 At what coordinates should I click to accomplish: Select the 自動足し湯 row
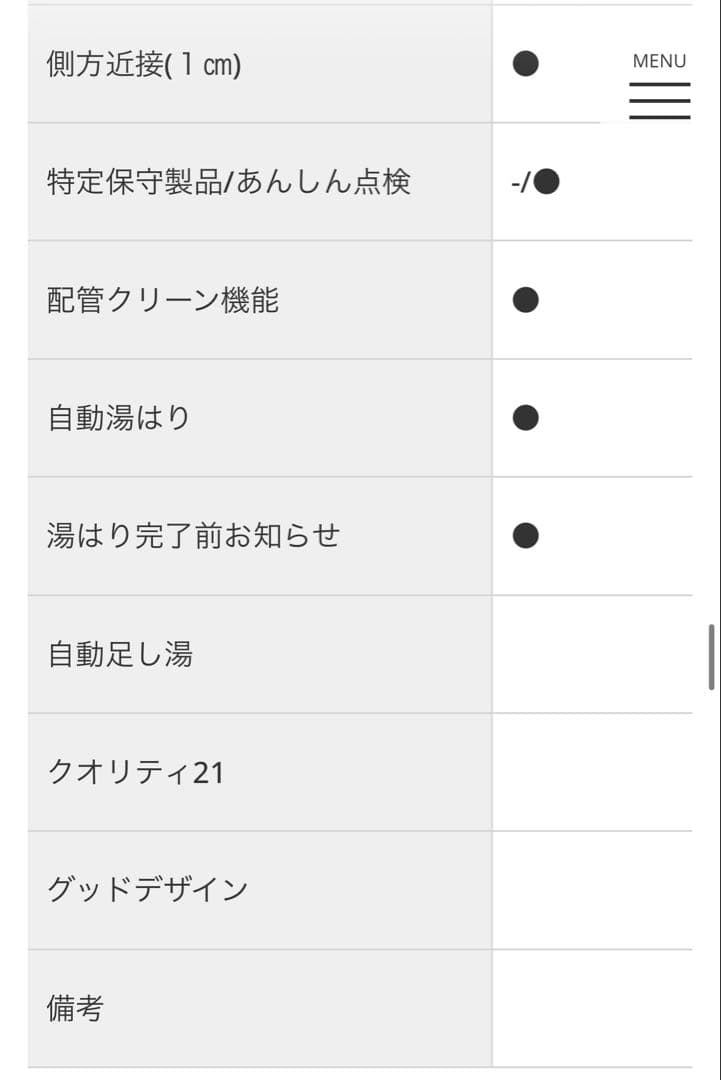pyautogui.click(x=120, y=653)
